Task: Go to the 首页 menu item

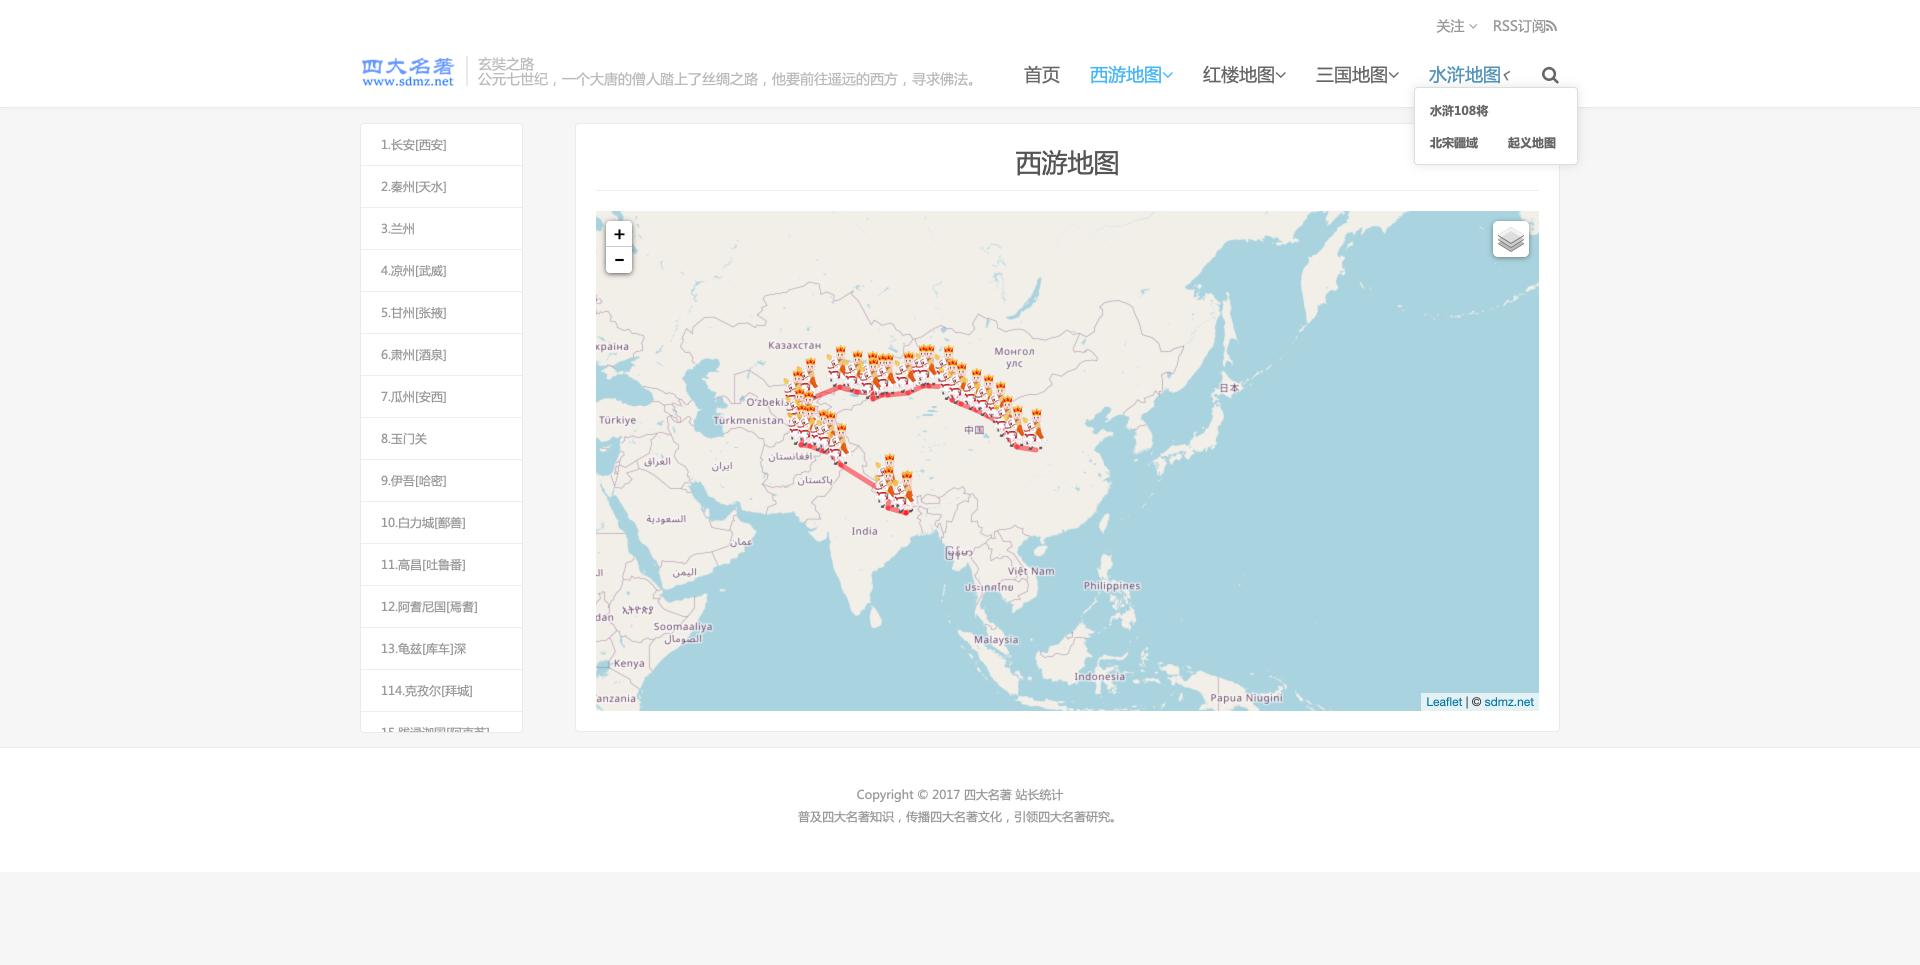Action: pos(1041,75)
